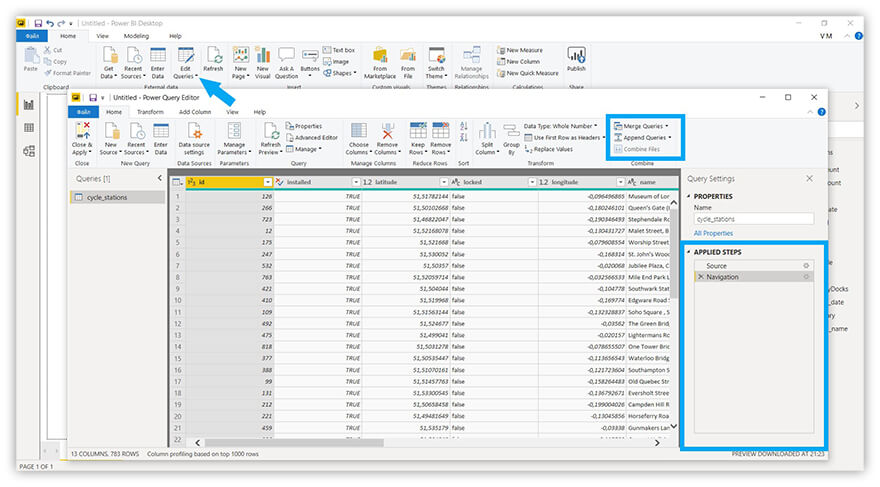Switch to Transform tab in Query Editor
This screenshot has height=487, width=880.
pos(150,112)
